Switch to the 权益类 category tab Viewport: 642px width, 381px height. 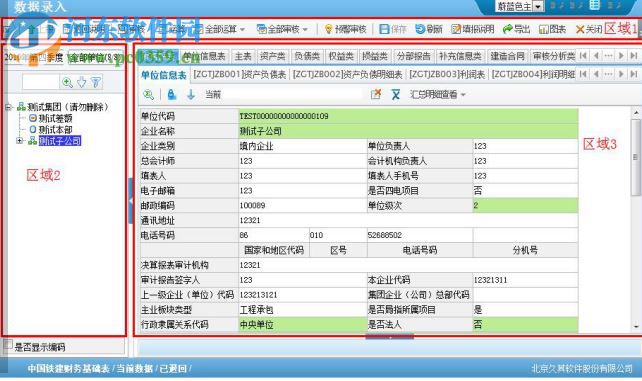(341, 56)
